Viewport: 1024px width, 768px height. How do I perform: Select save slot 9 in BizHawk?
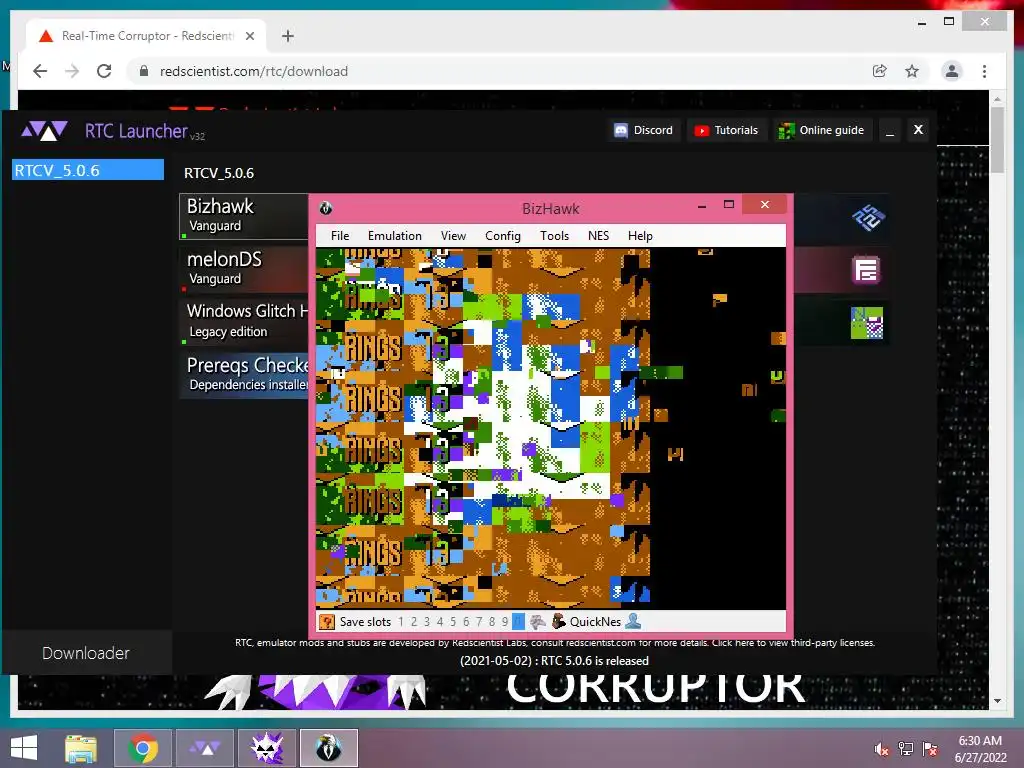(505, 622)
